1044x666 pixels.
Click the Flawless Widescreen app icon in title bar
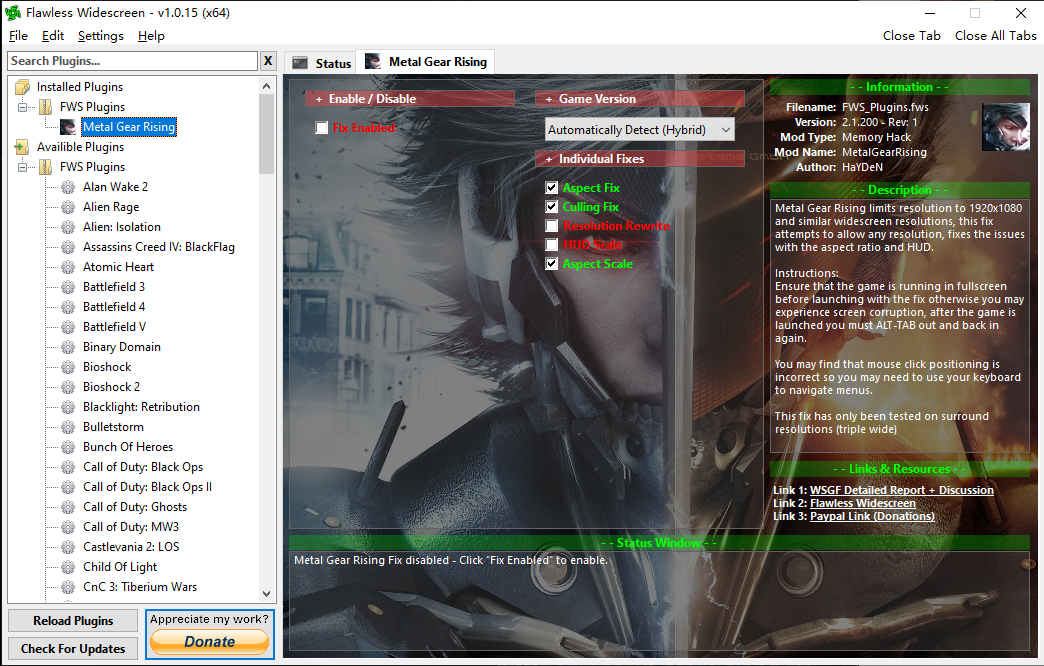pyautogui.click(x=13, y=13)
